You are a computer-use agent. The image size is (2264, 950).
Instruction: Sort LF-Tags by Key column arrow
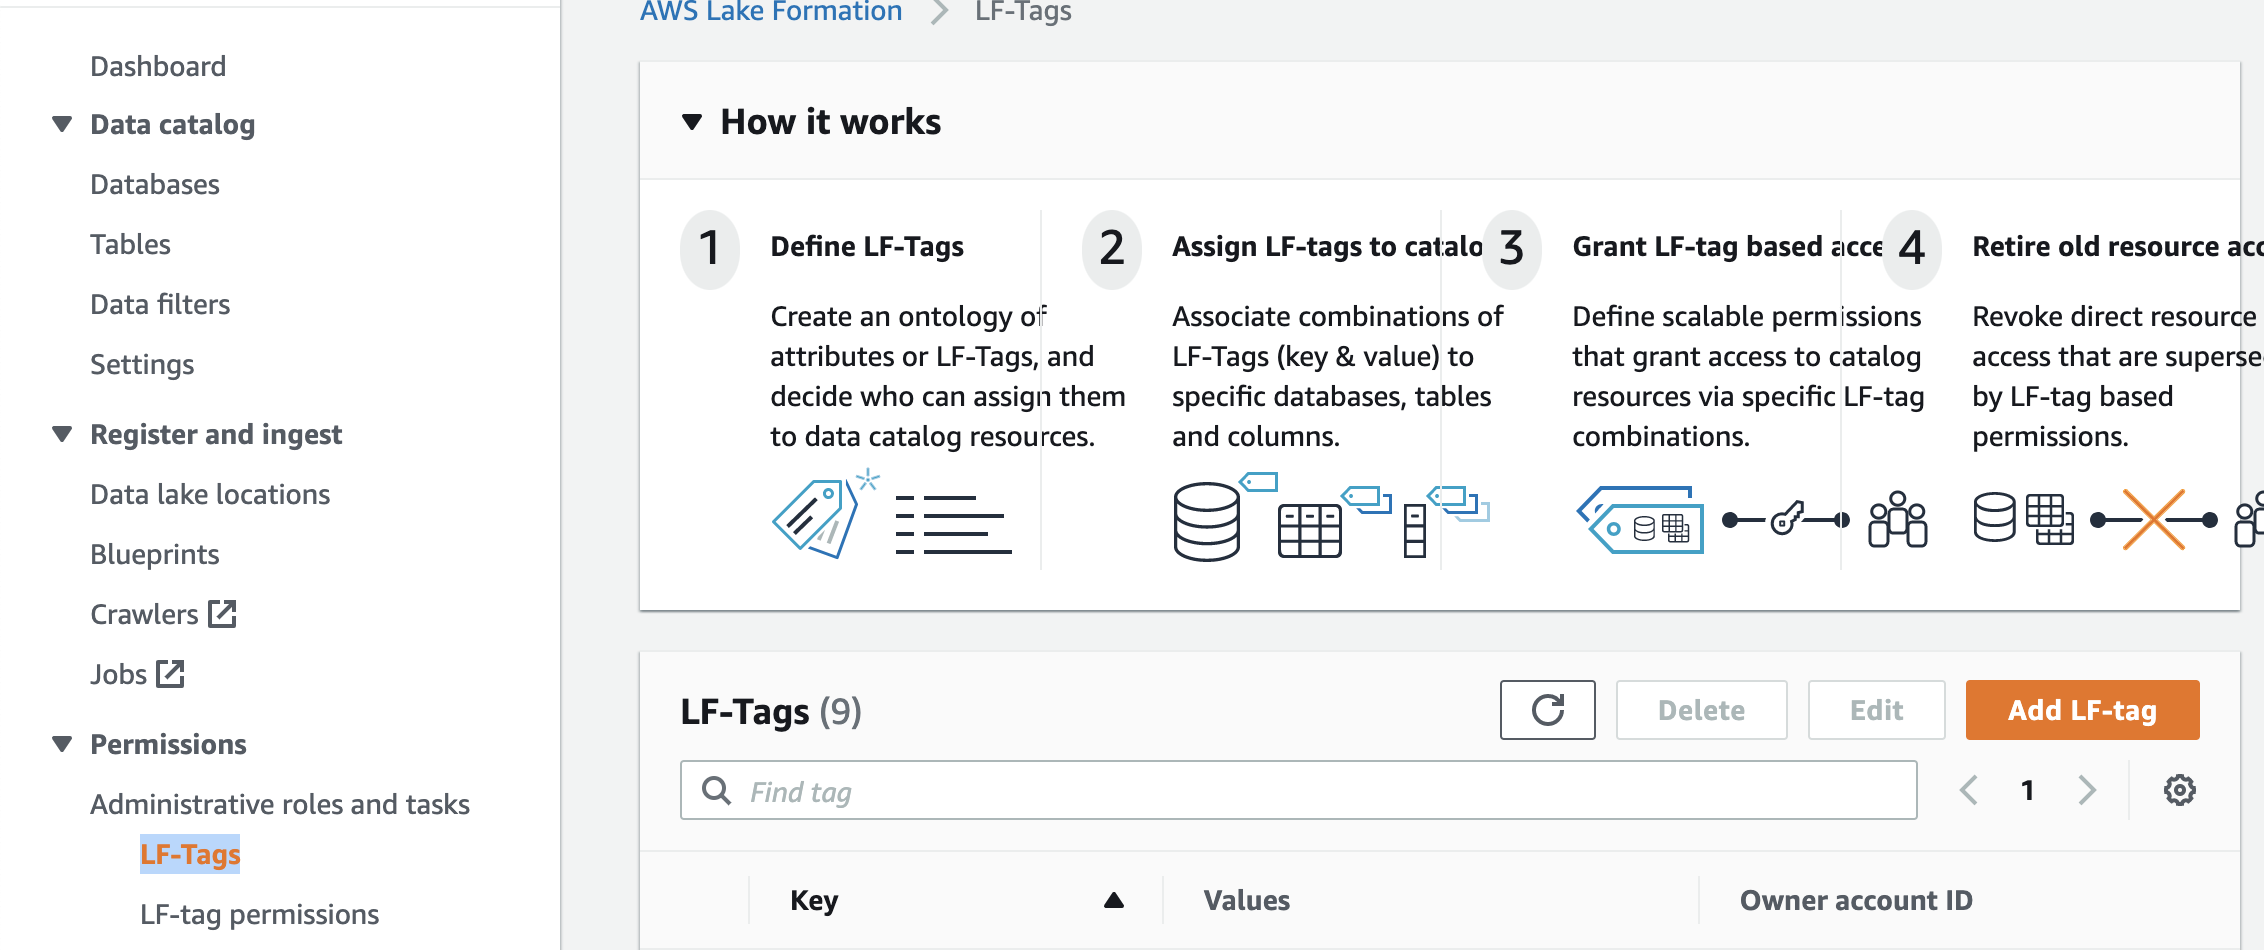click(1113, 901)
